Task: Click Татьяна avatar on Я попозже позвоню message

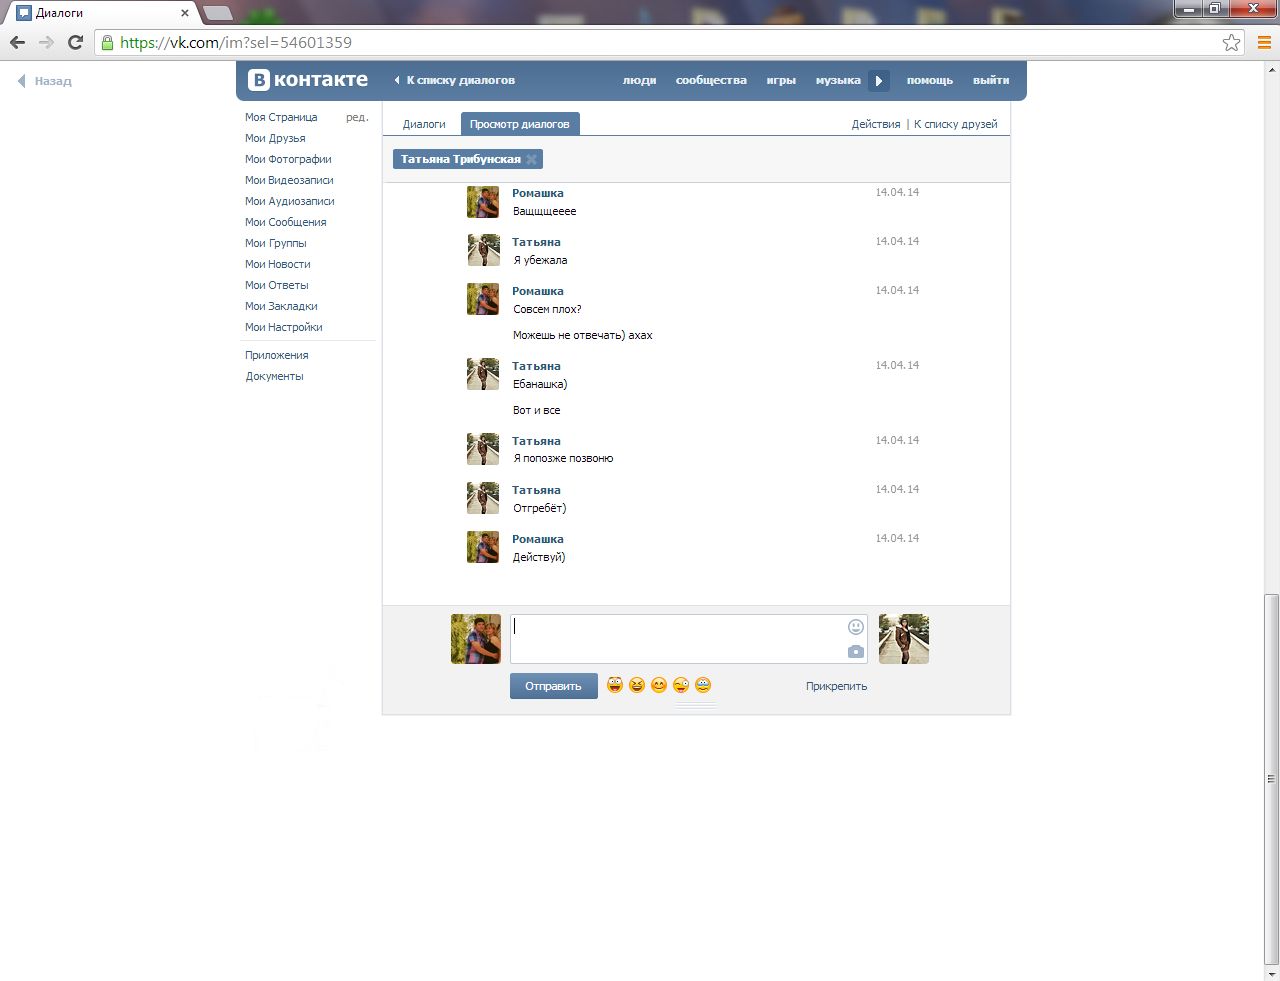Action: coord(483,449)
